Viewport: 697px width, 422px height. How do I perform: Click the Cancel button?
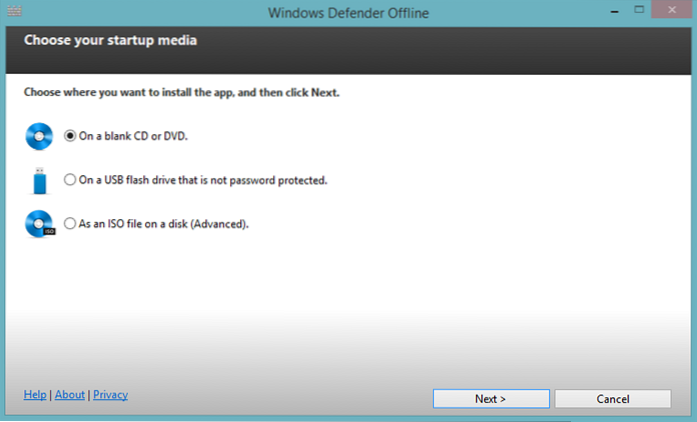click(x=613, y=399)
